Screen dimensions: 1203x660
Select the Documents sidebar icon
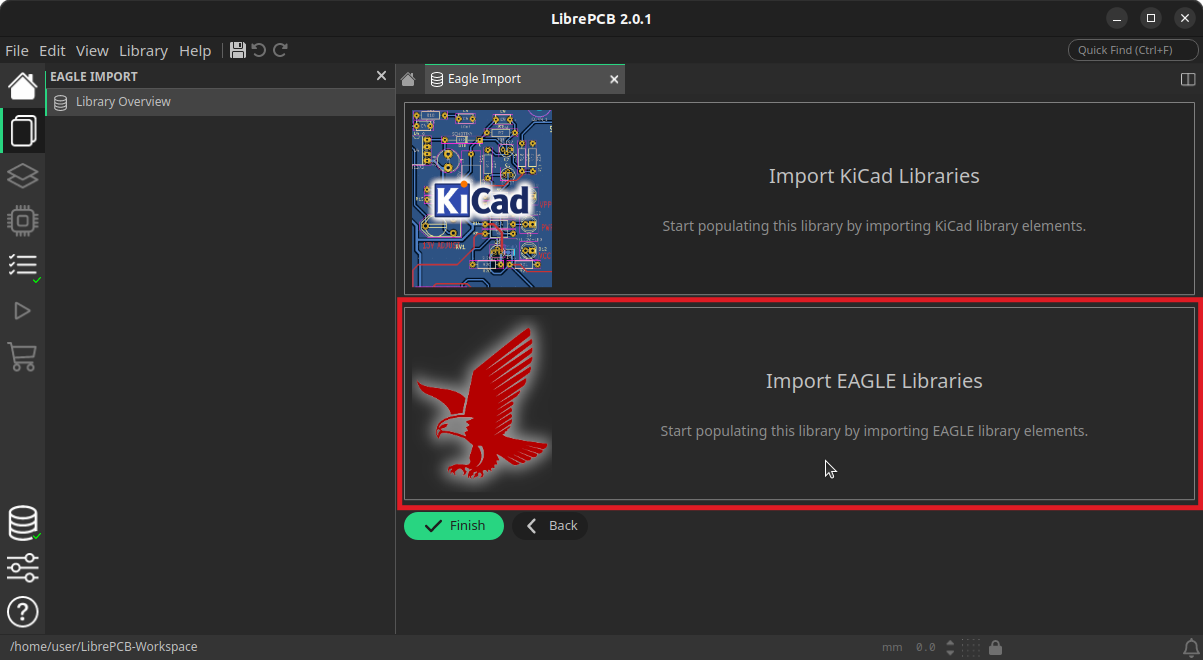pyautogui.click(x=22, y=131)
